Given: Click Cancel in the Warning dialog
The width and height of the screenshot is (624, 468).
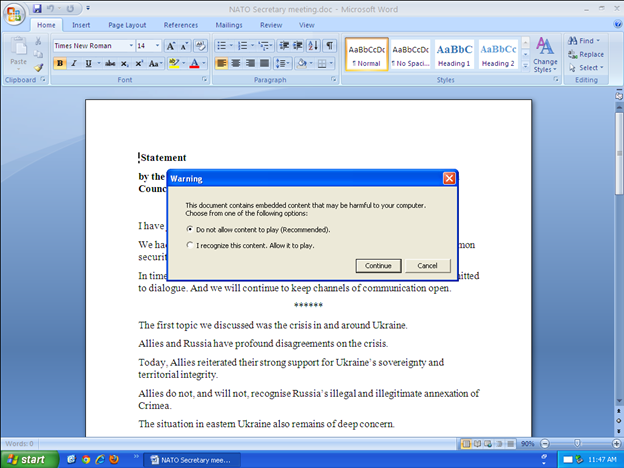Looking at the screenshot, I should click(x=427, y=265).
